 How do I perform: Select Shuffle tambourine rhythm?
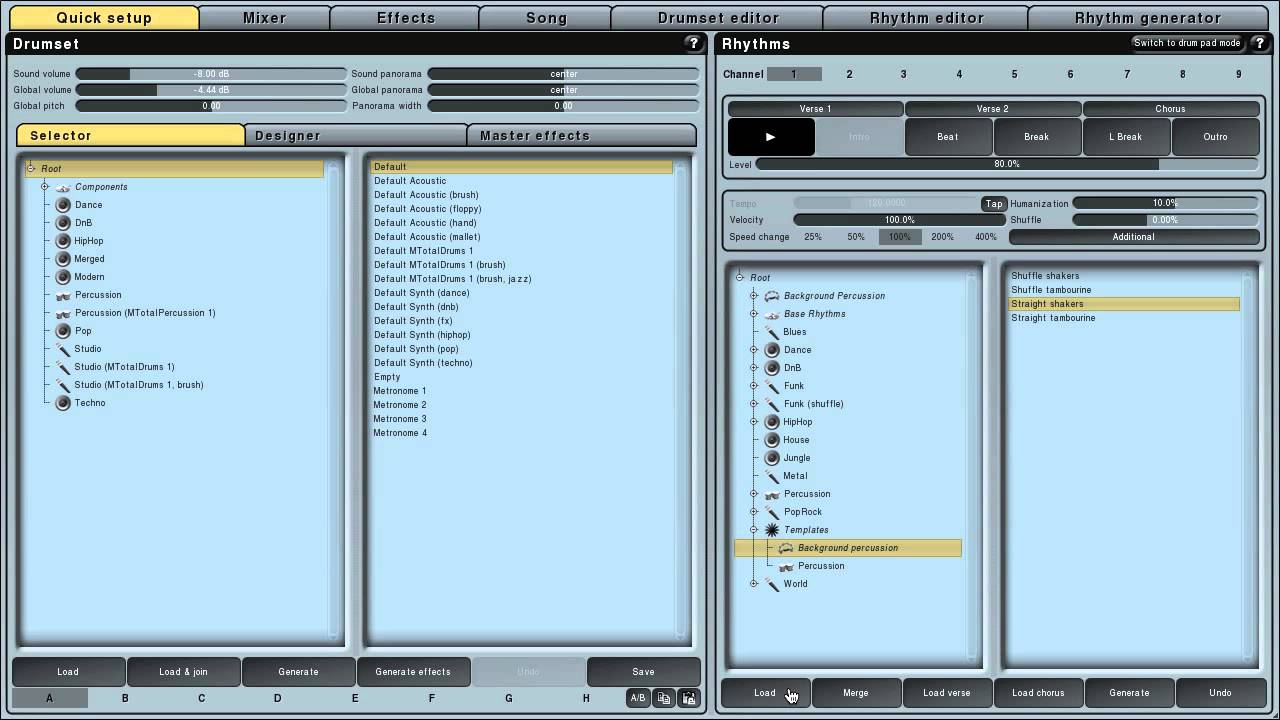tap(1051, 290)
